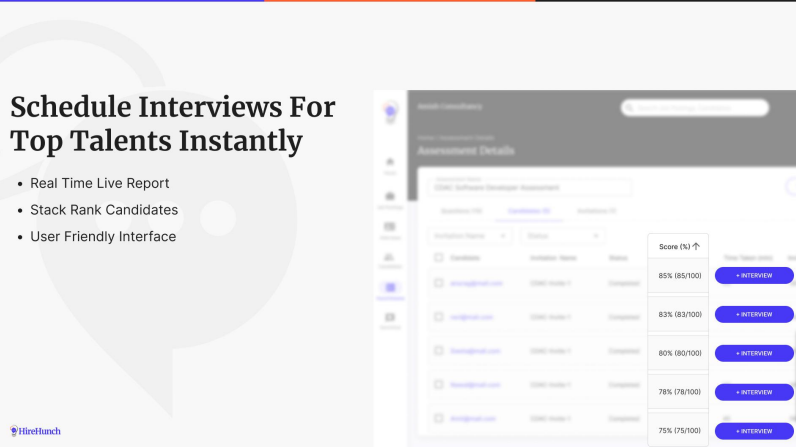Click the score cell '80% (80/100)'
Image resolution: width=796 pixels, height=447 pixels.
tap(680, 353)
